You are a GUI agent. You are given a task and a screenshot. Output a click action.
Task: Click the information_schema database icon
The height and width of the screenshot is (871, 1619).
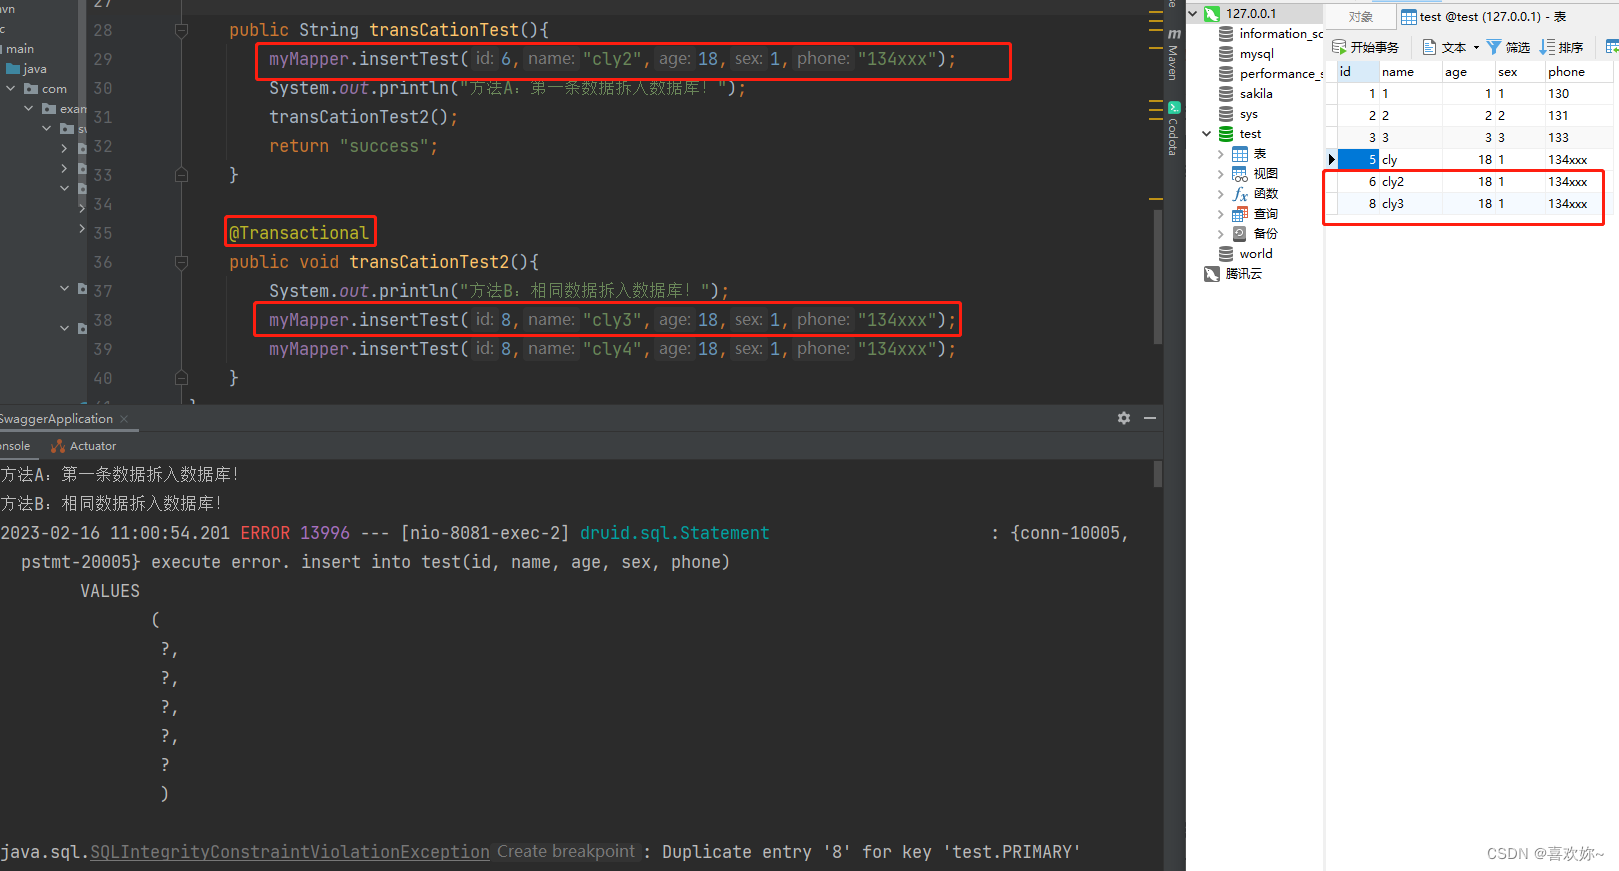pos(1226,34)
